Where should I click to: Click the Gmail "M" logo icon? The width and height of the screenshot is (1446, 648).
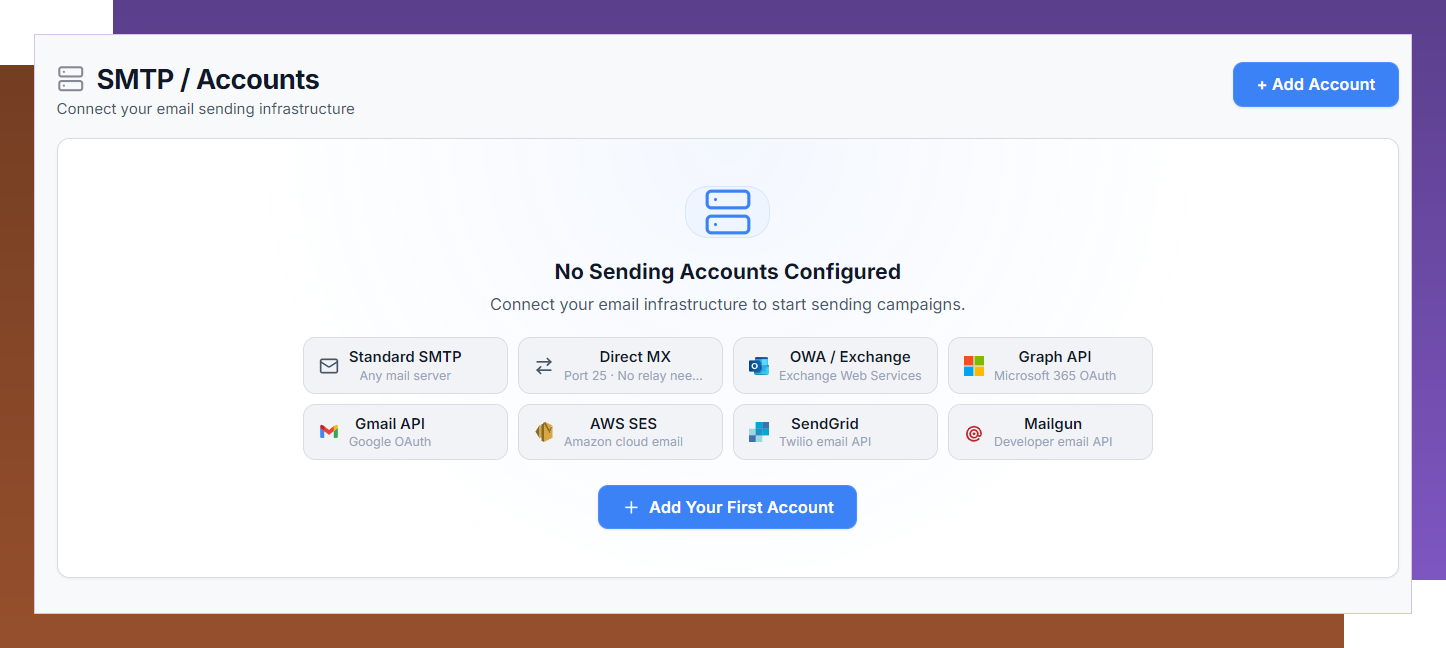[x=329, y=431]
